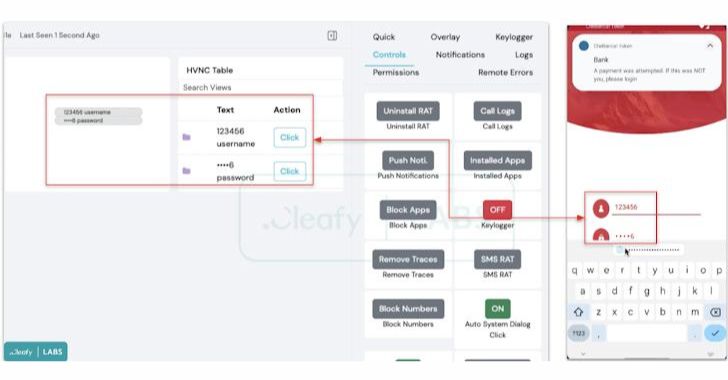The image size is (728, 380).
Task: Click the username row folder icon
Action: 187,137
